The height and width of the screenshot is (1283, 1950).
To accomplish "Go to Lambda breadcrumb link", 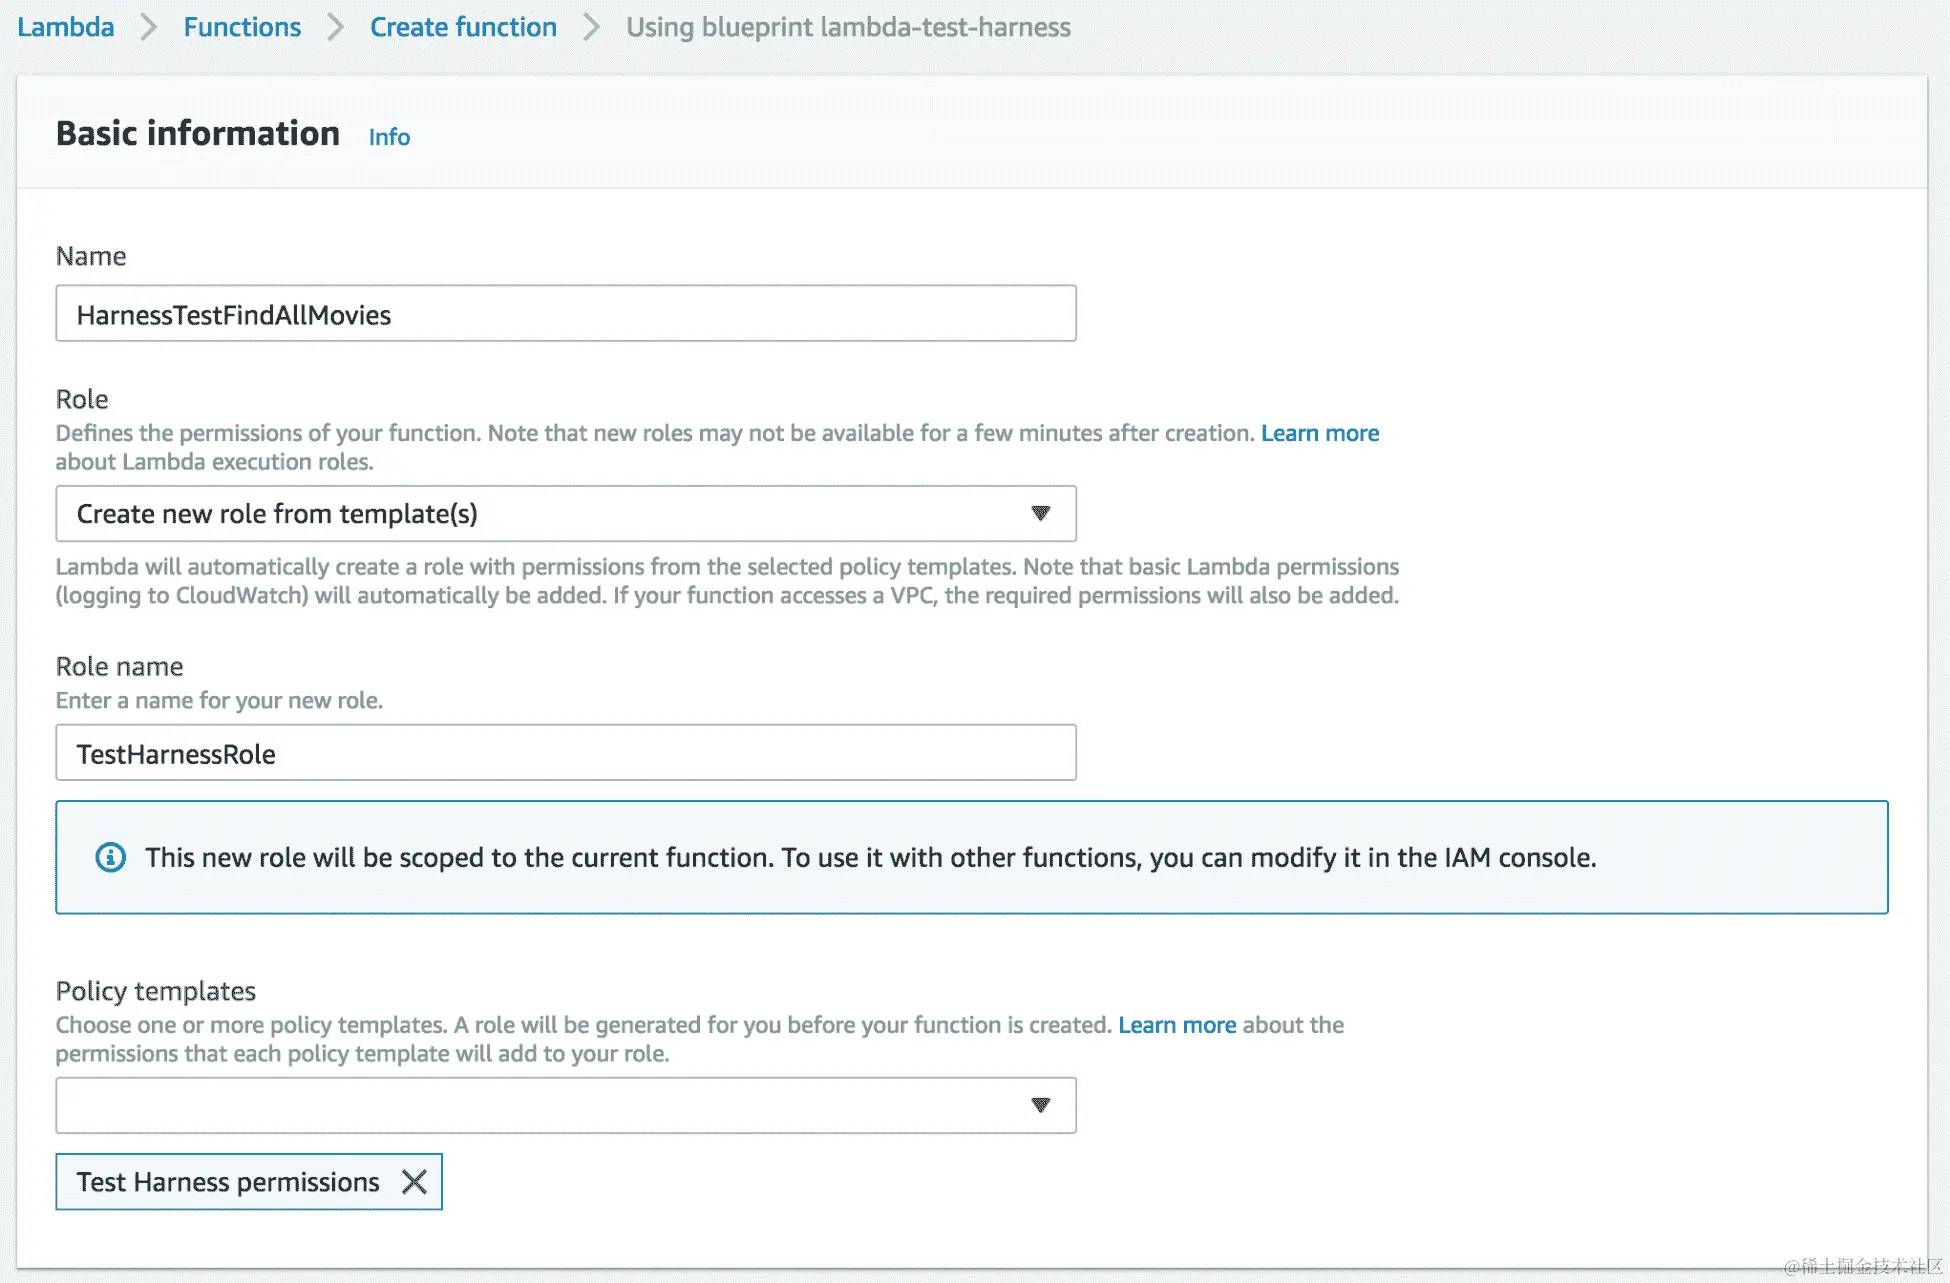I will (x=66, y=27).
